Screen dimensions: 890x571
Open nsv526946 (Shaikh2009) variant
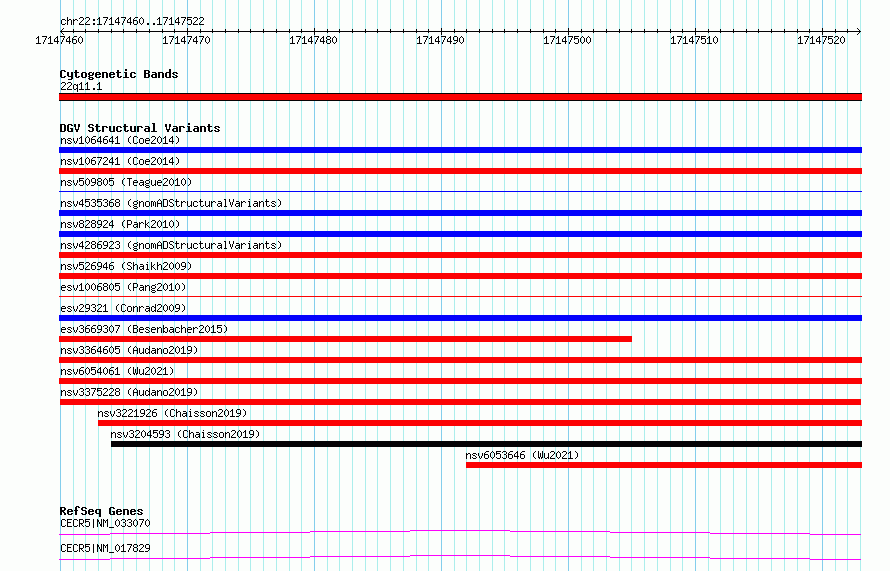click(126, 266)
